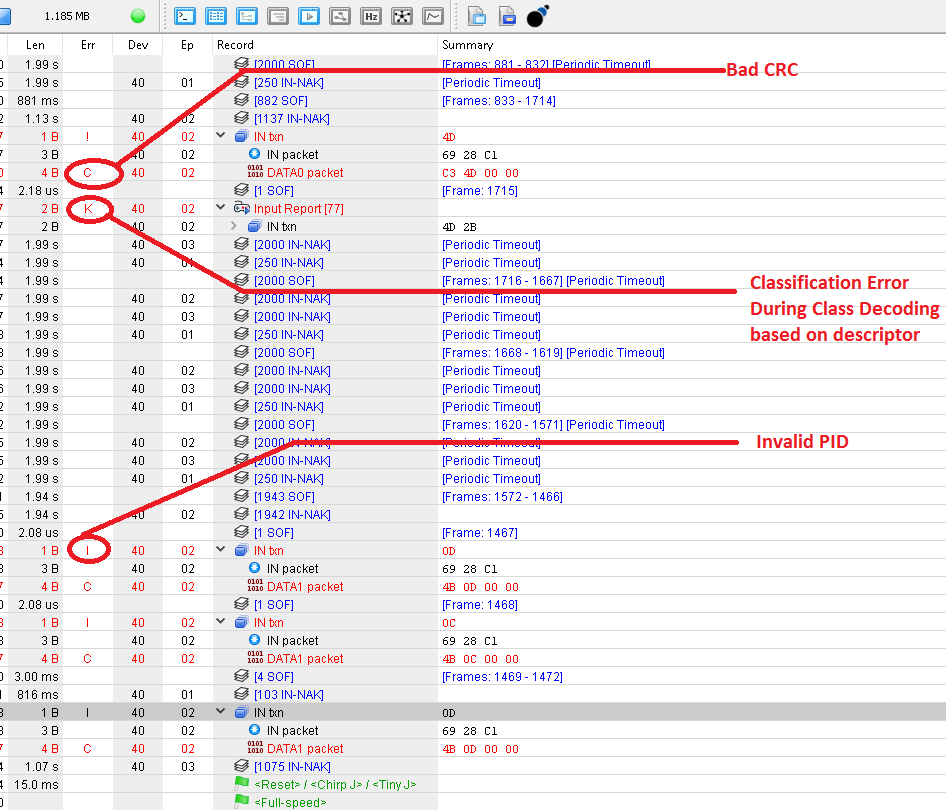Click the green capture status indicator
The height and width of the screenshot is (810, 946).
coord(138,16)
